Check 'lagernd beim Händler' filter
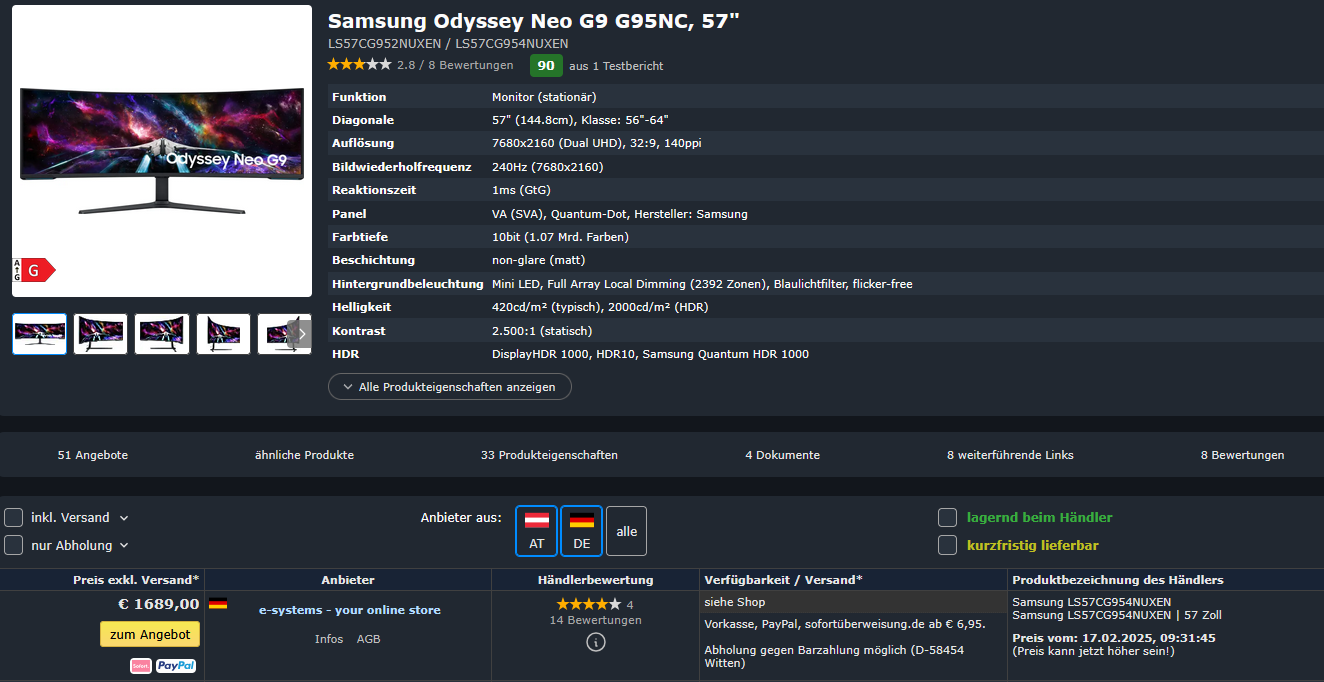This screenshot has height=682, width=1324. pos(947,517)
